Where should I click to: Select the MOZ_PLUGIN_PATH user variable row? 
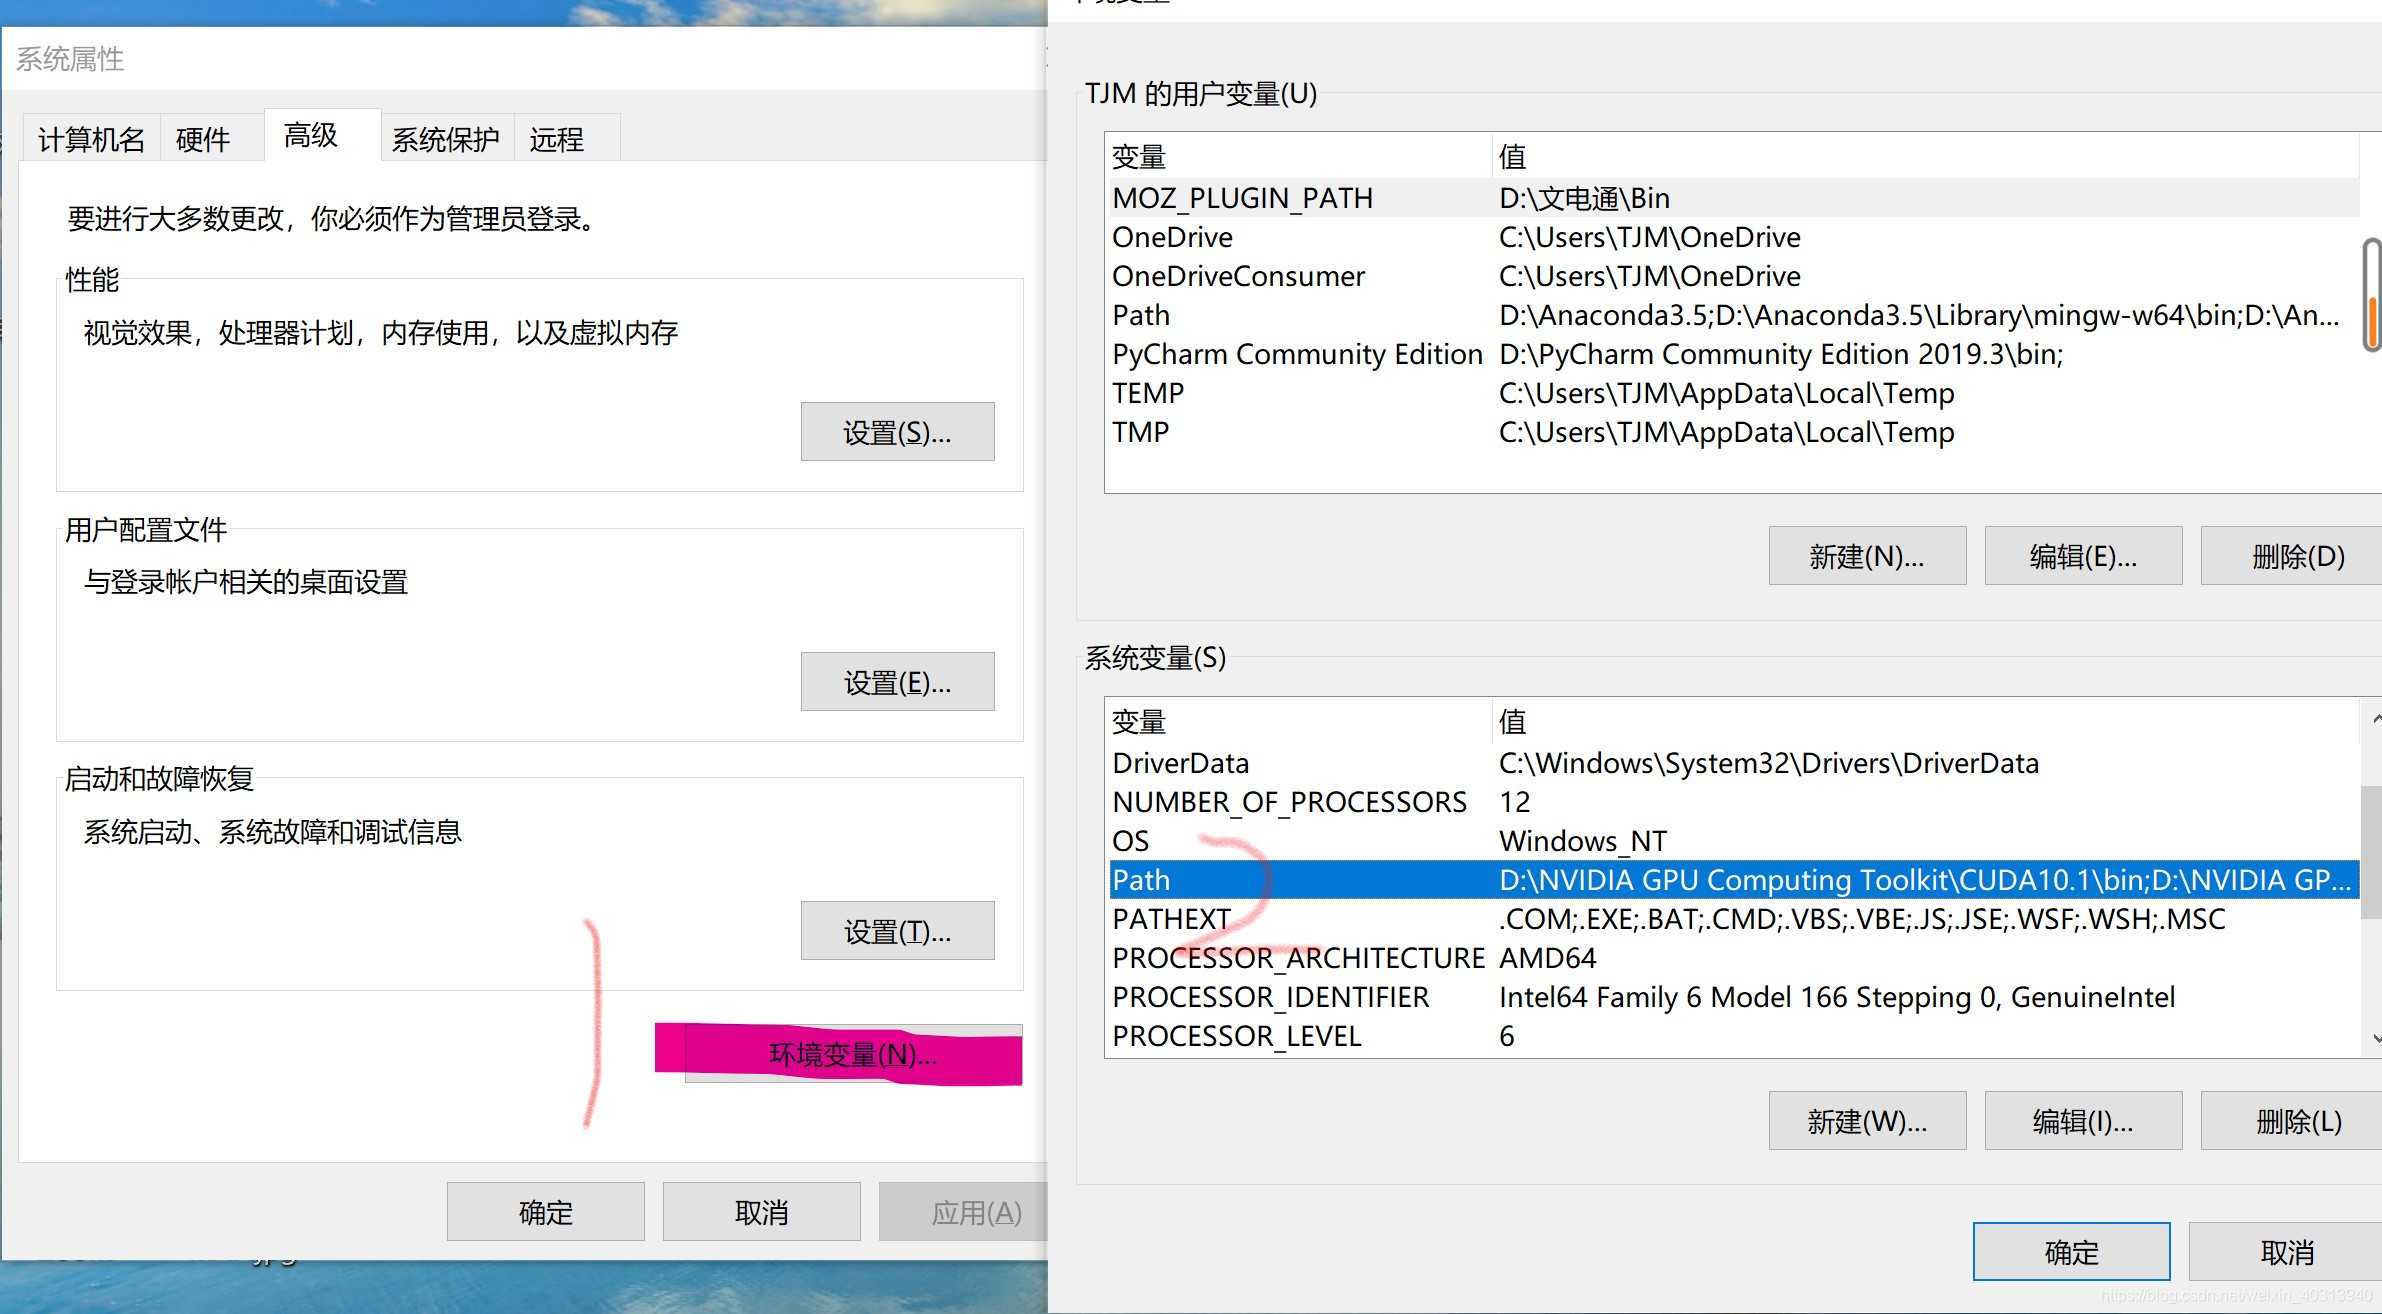1734,198
